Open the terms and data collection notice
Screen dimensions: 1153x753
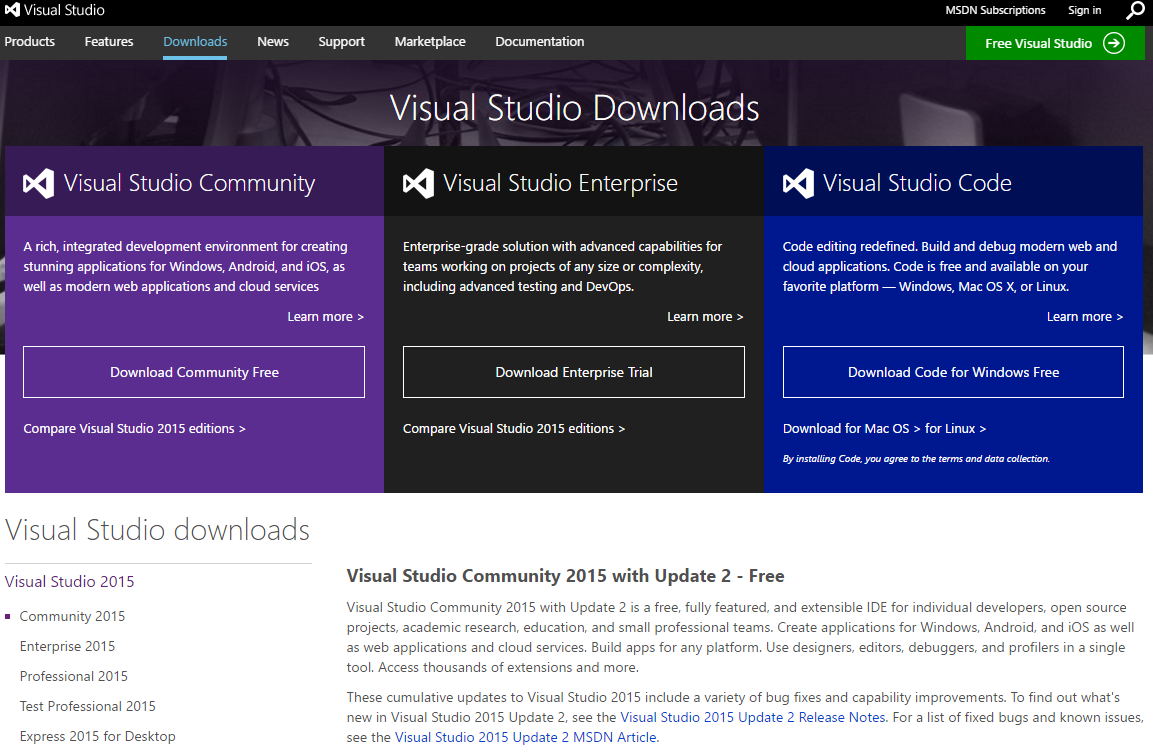(916, 459)
